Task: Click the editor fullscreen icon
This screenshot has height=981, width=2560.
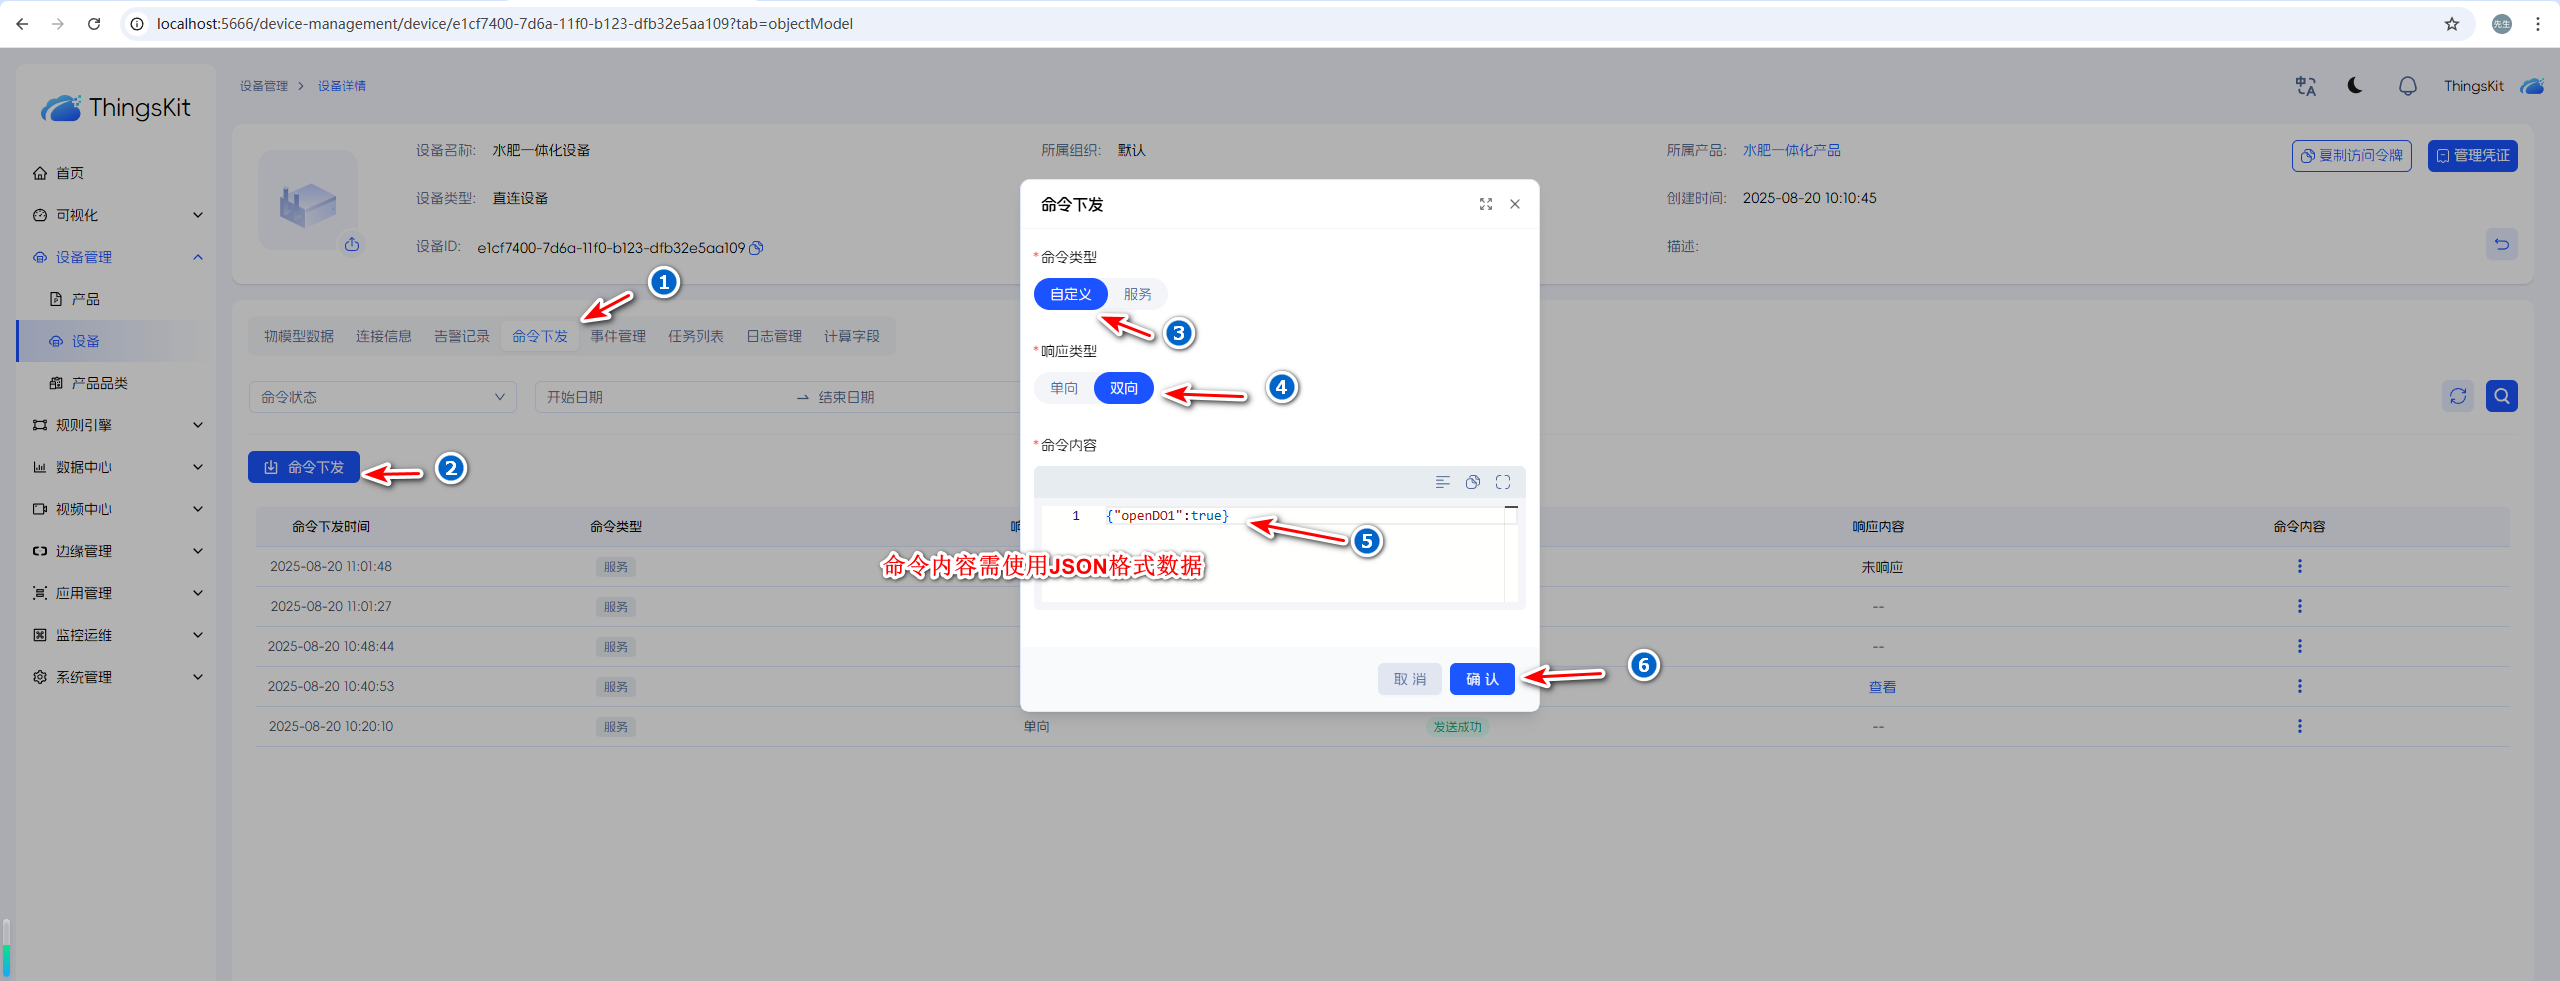Action: click(1502, 482)
